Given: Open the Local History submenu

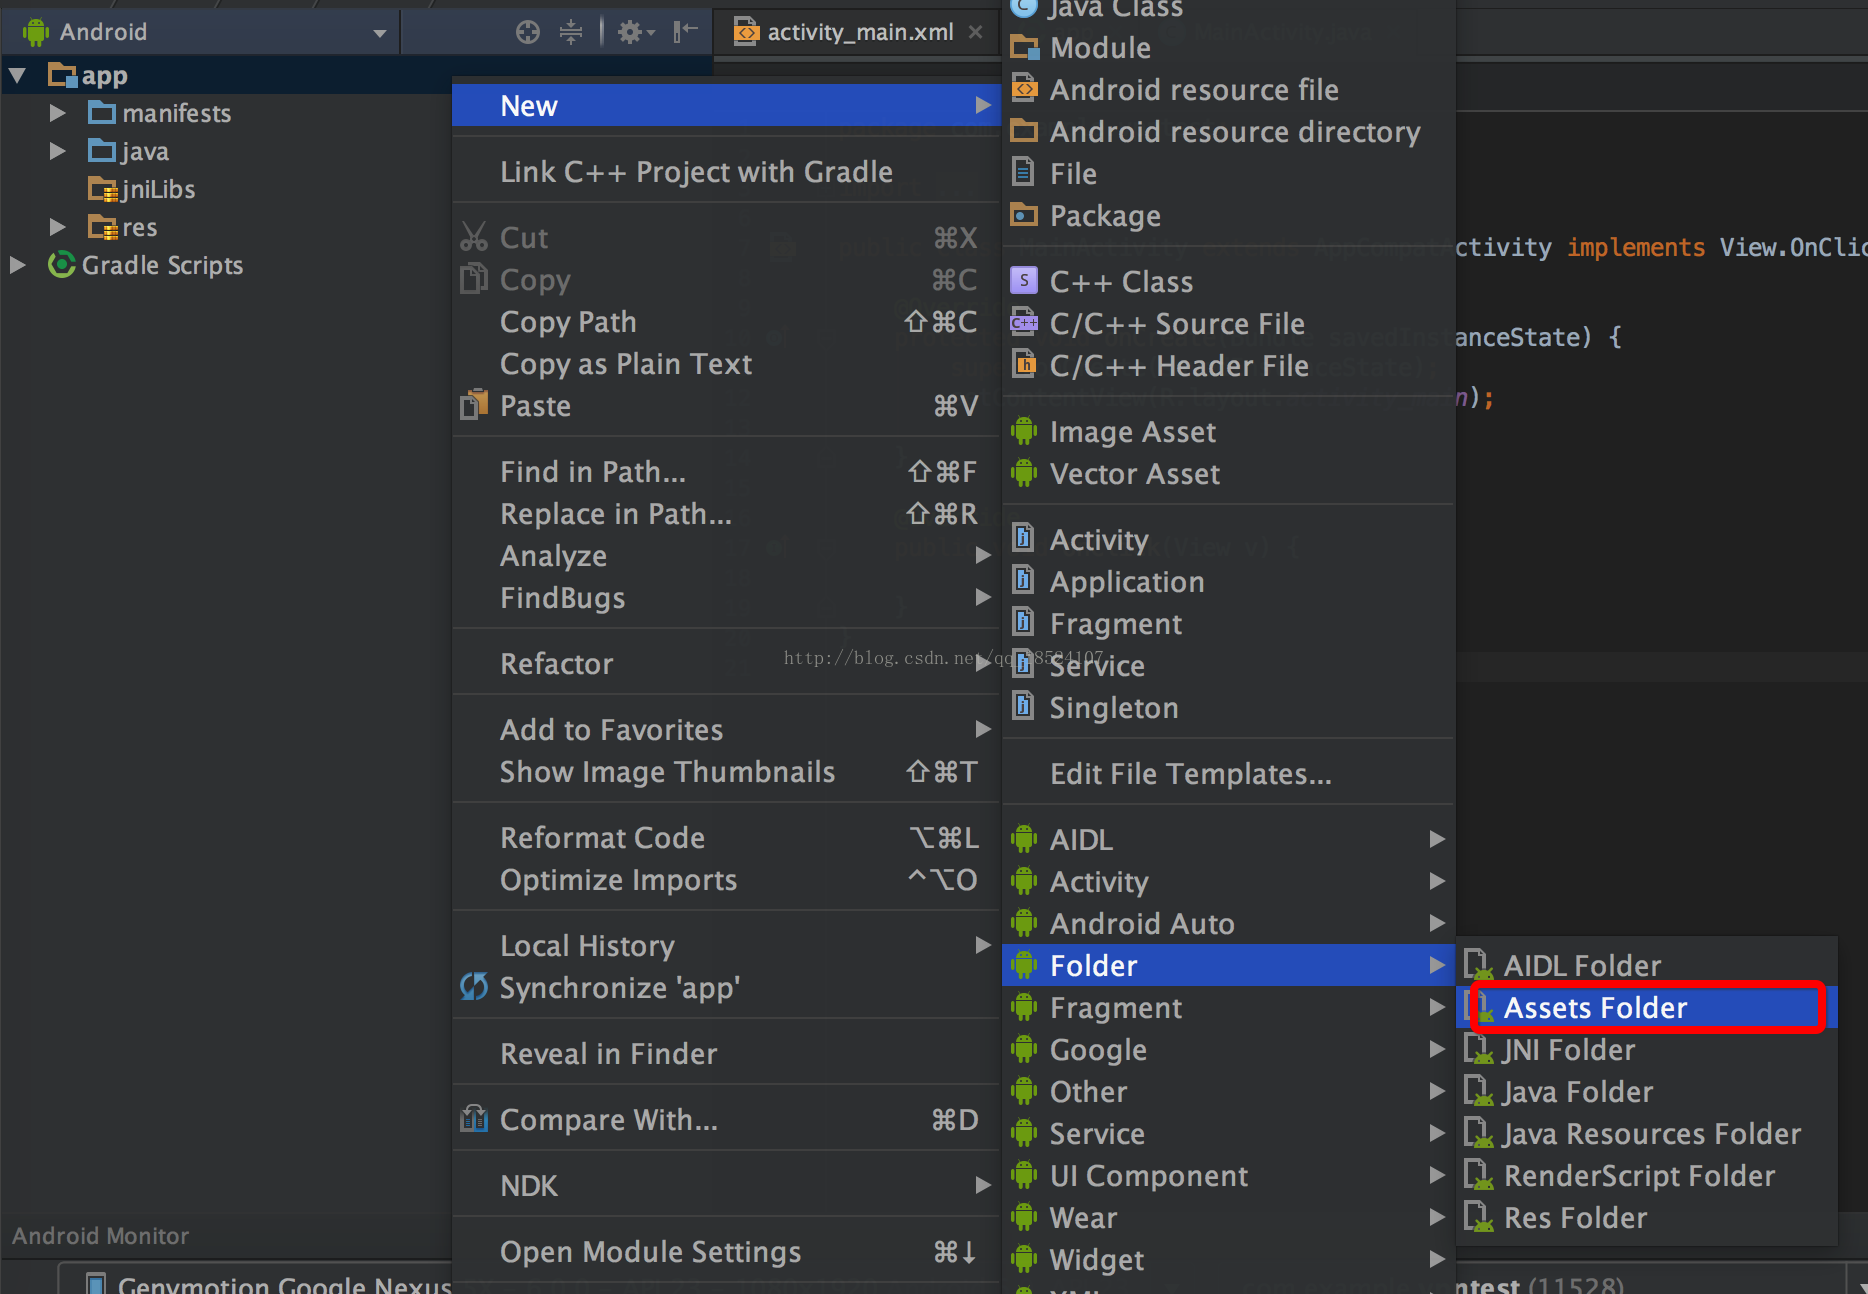Looking at the screenshot, I should coord(726,945).
